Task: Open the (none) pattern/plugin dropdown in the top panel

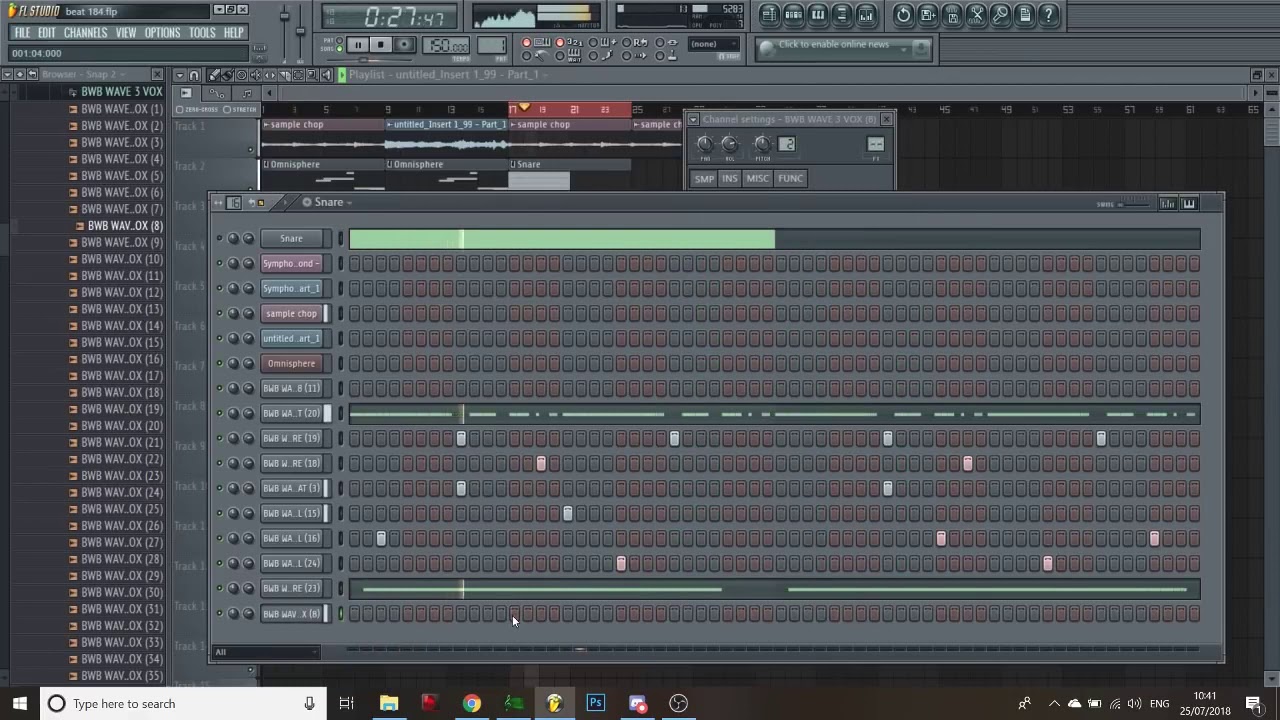Action: click(714, 44)
